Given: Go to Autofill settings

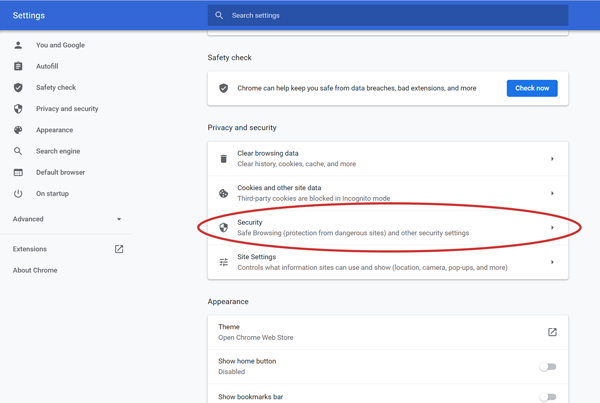Looking at the screenshot, I should (47, 66).
